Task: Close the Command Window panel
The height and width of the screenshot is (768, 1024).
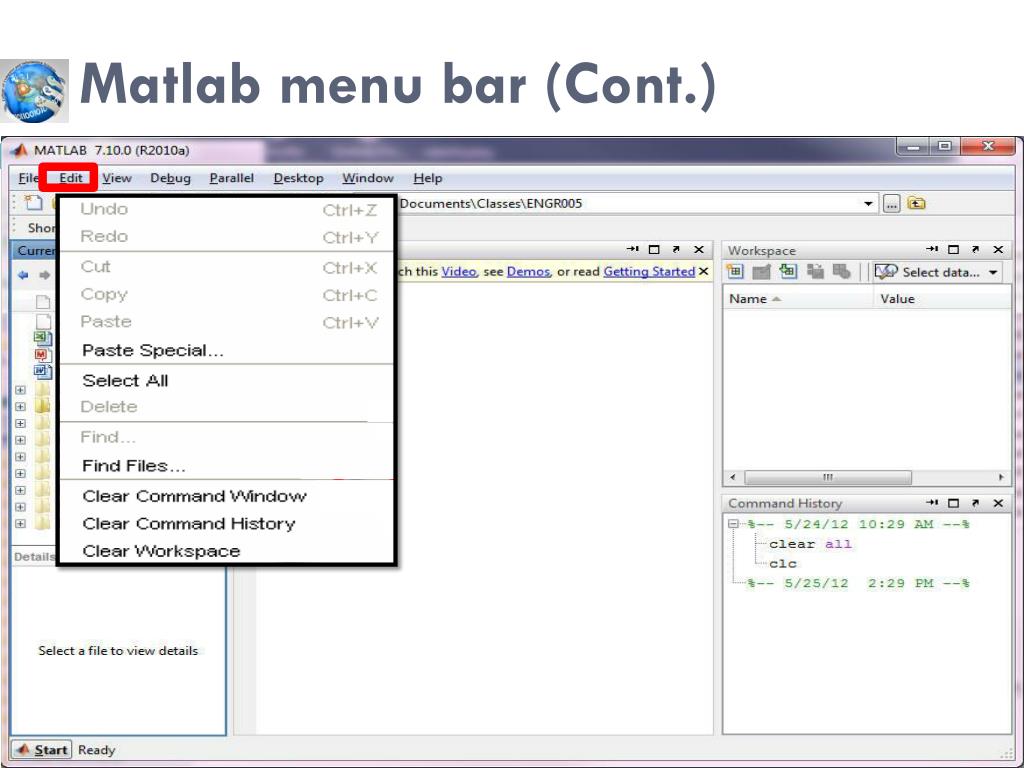Action: (x=699, y=249)
